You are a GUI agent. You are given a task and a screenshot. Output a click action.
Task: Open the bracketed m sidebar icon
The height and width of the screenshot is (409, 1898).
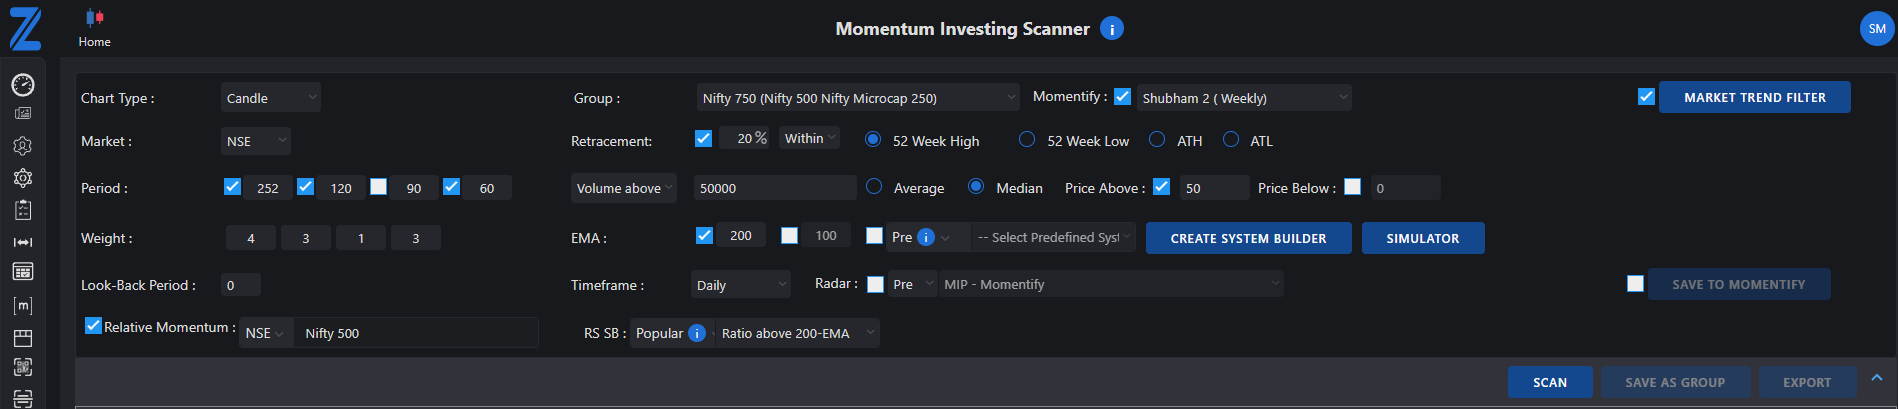(x=23, y=306)
